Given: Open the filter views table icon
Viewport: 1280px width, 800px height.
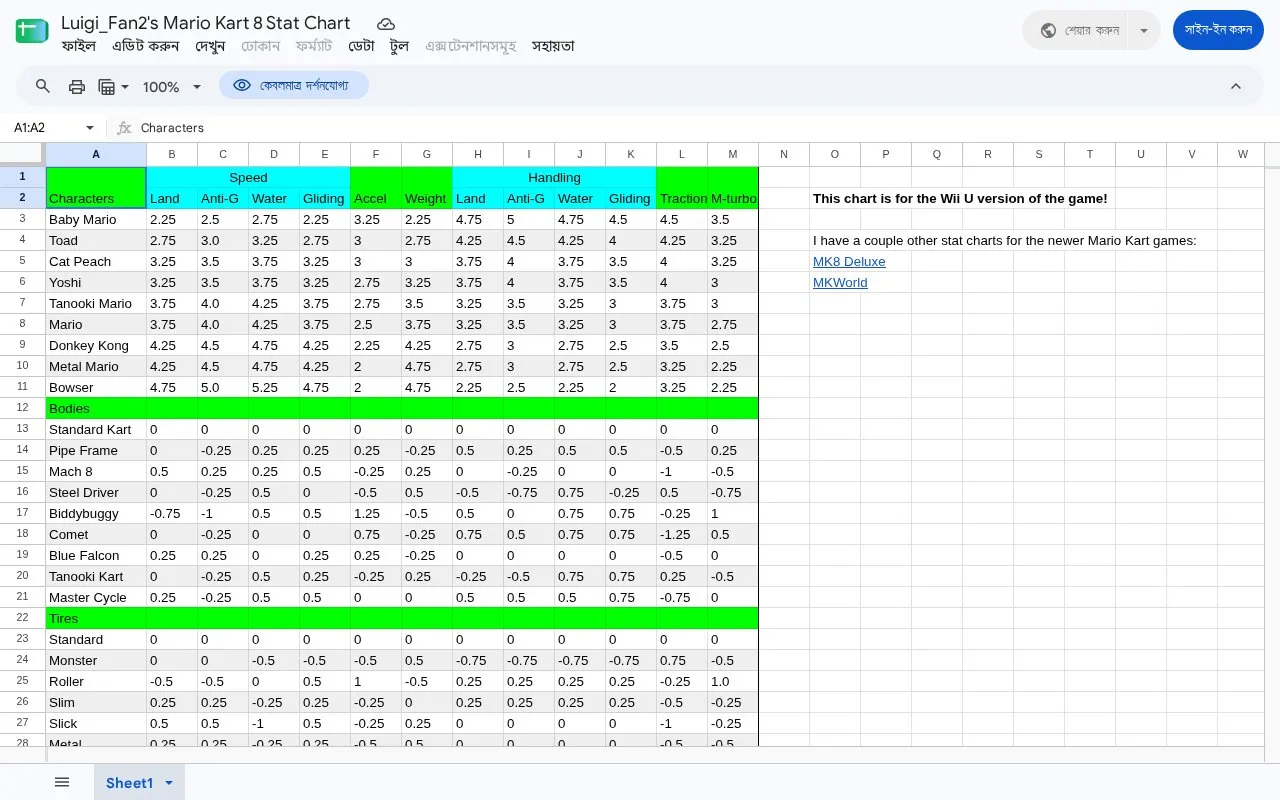Looking at the screenshot, I should point(107,87).
